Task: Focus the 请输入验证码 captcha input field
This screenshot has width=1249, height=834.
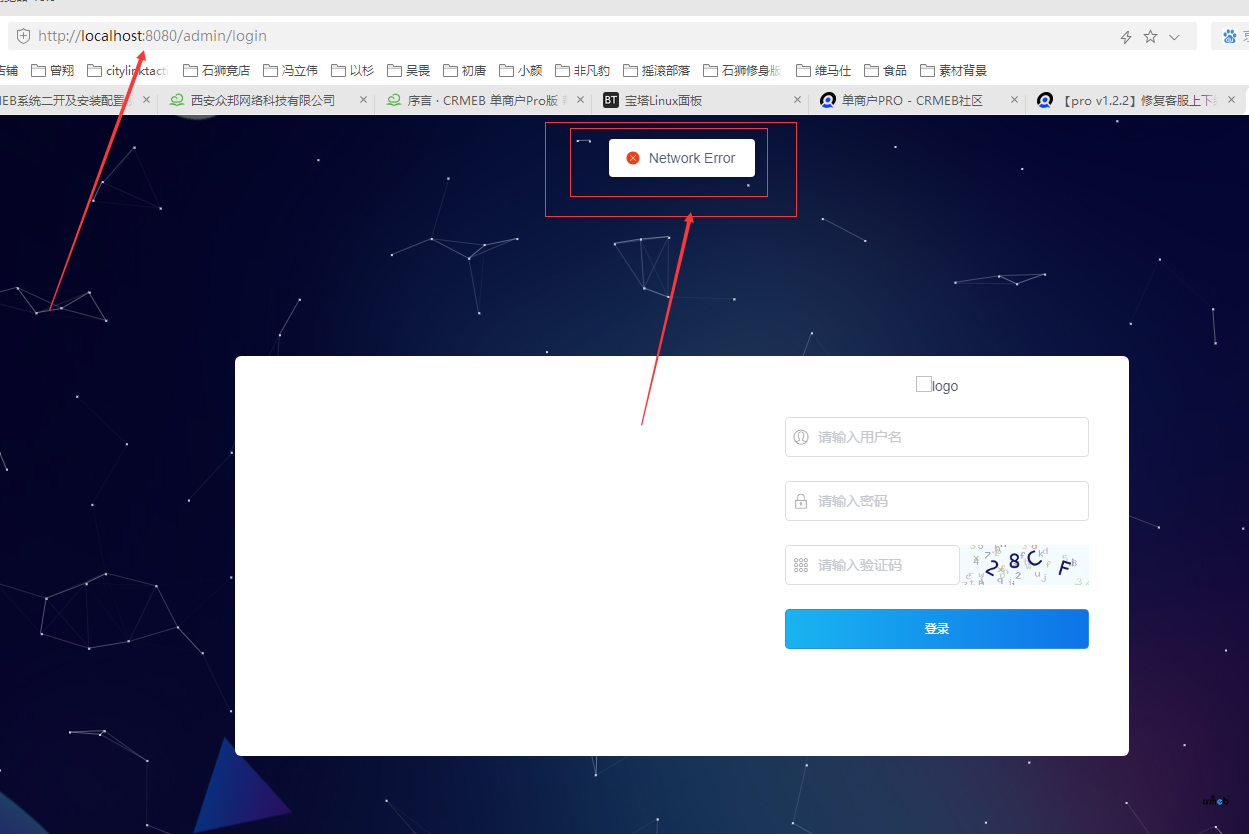Action: (x=872, y=565)
